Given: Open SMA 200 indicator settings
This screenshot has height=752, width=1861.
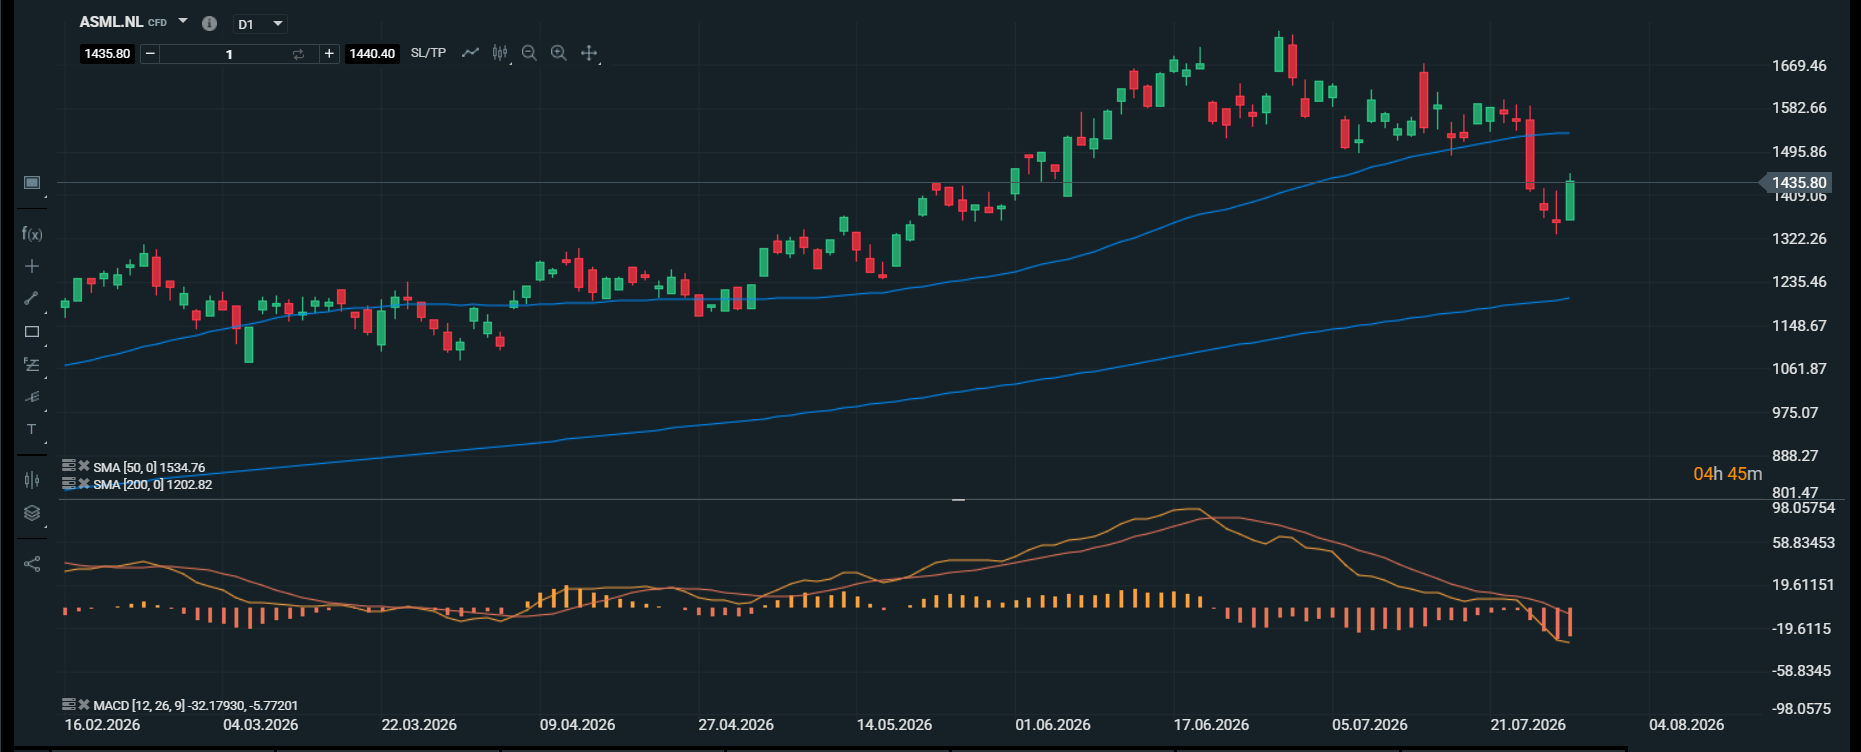Looking at the screenshot, I should click(68, 483).
